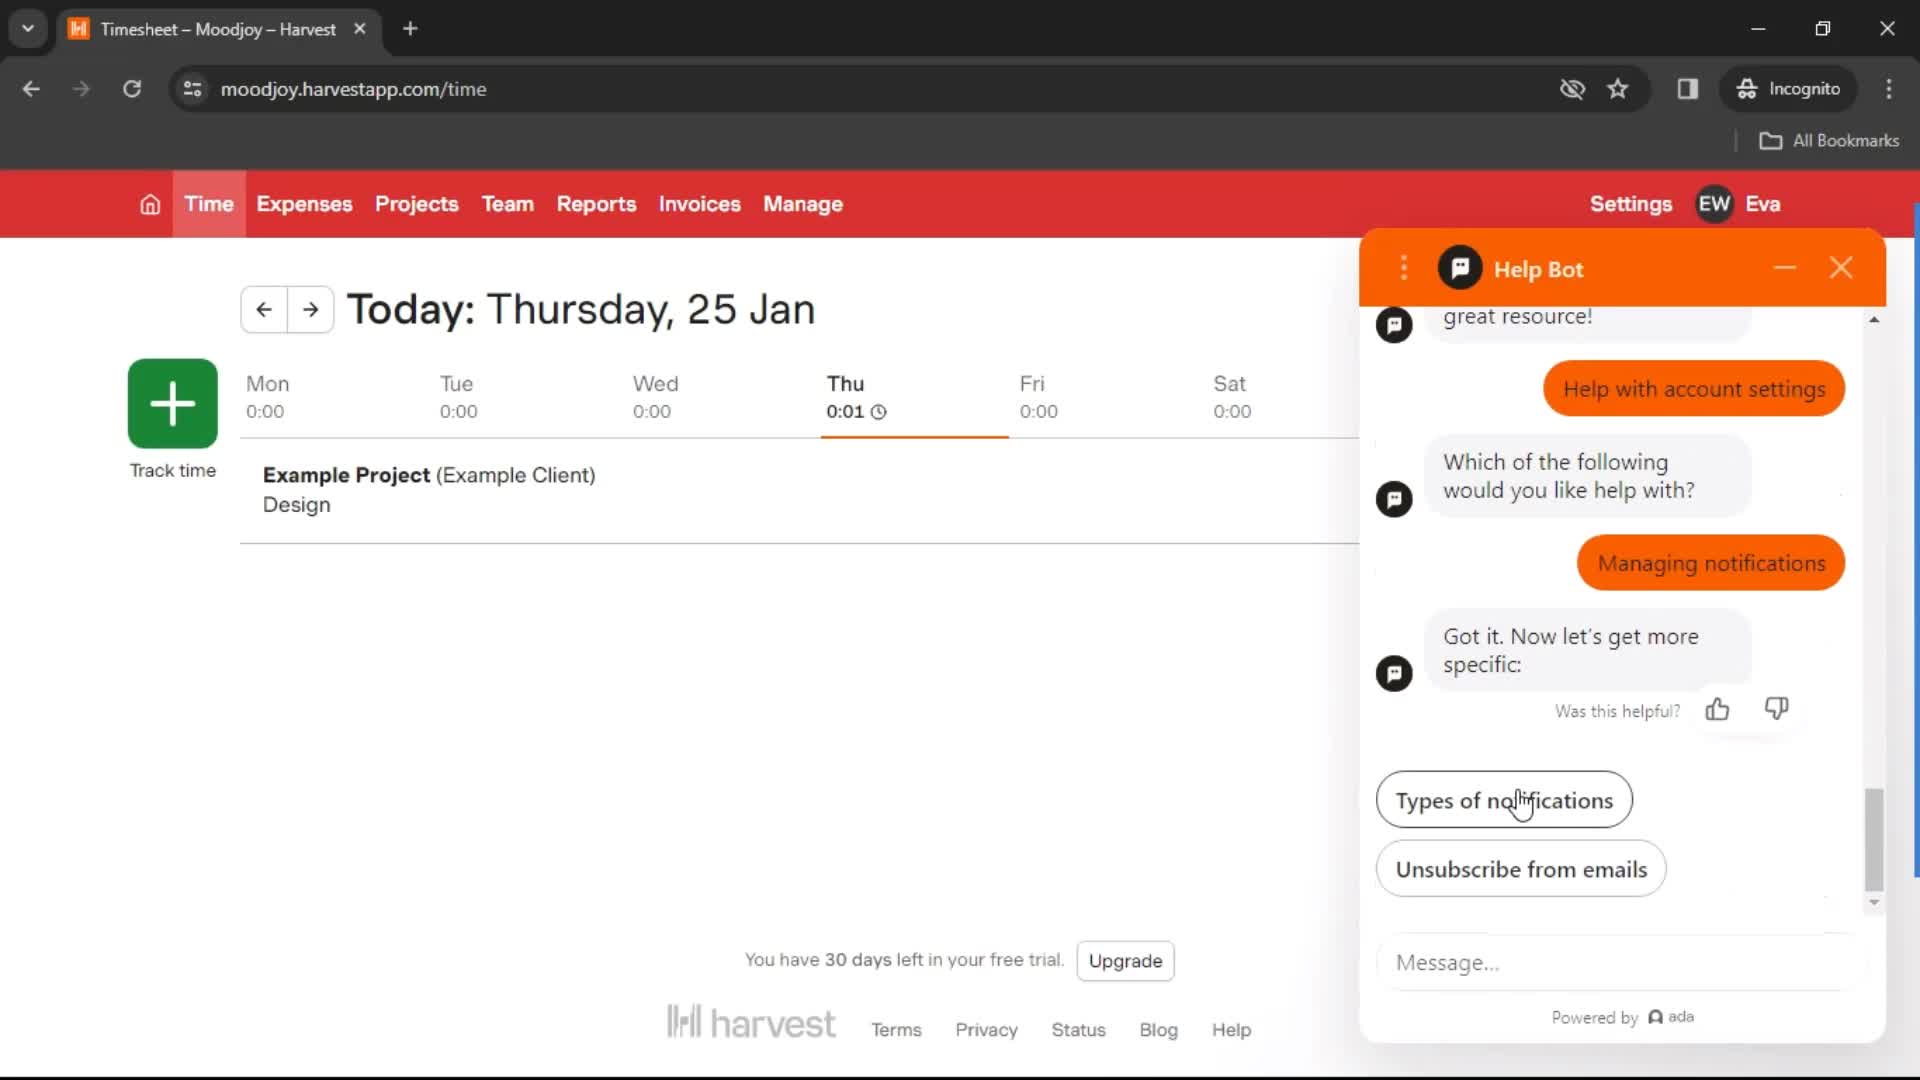Open the Terms footer link
This screenshot has height=1080, width=1920.
[896, 1029]
